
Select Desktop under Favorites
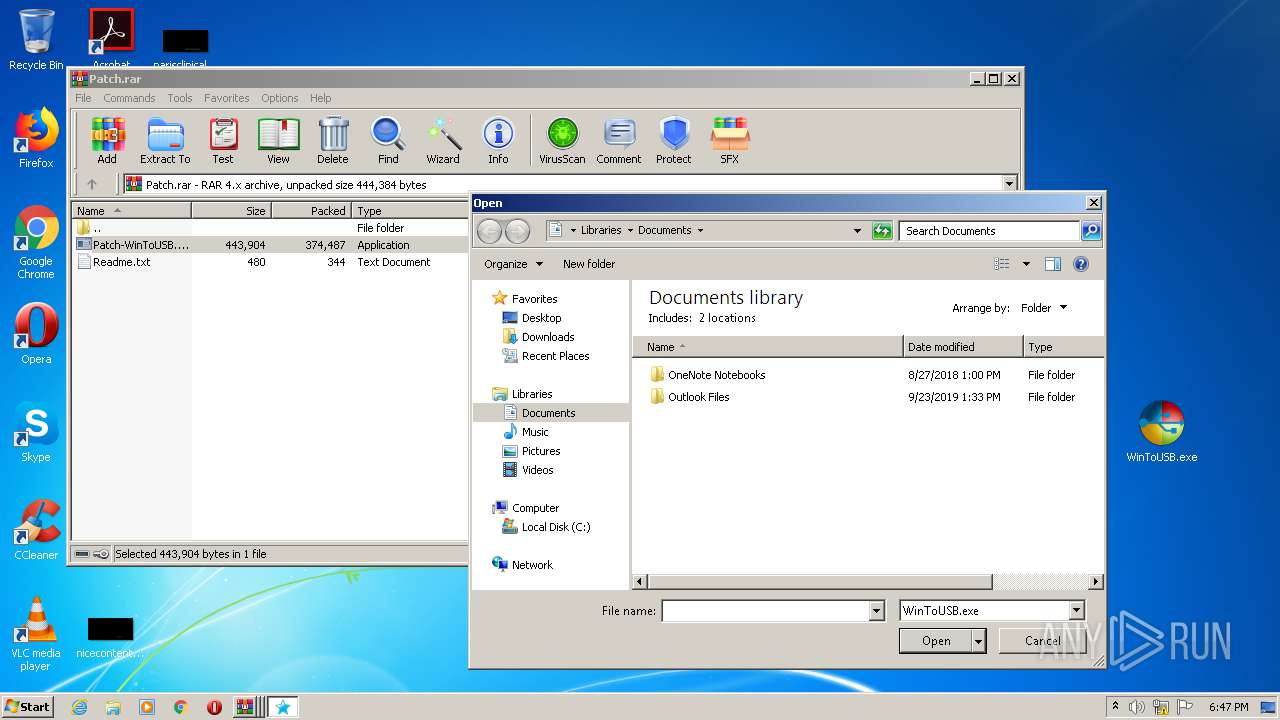coord(541,318)
